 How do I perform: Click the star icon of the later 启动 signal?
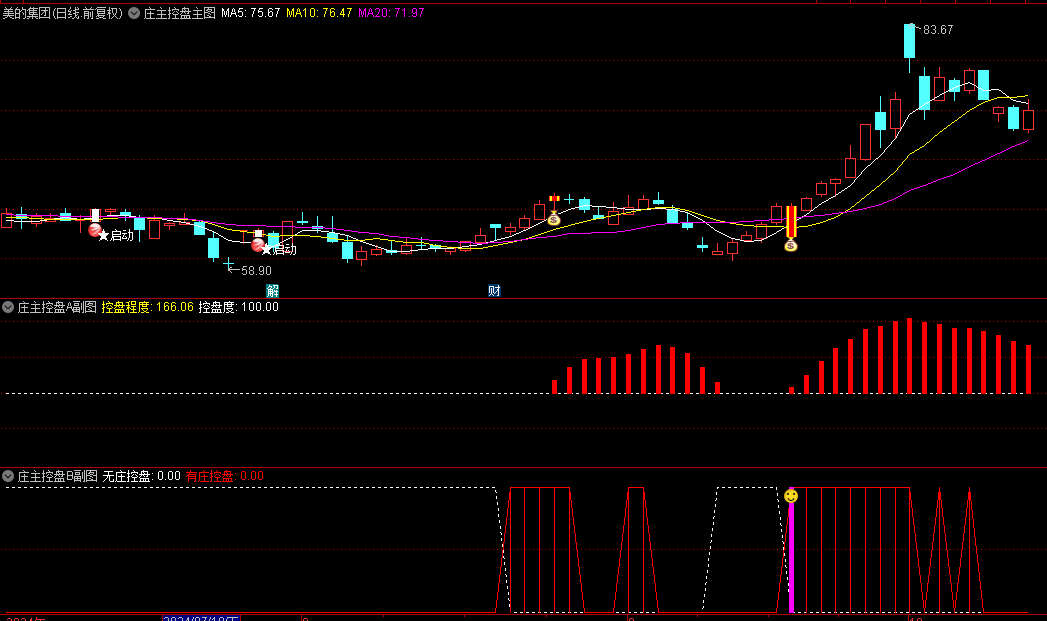(x=266, y=250)
